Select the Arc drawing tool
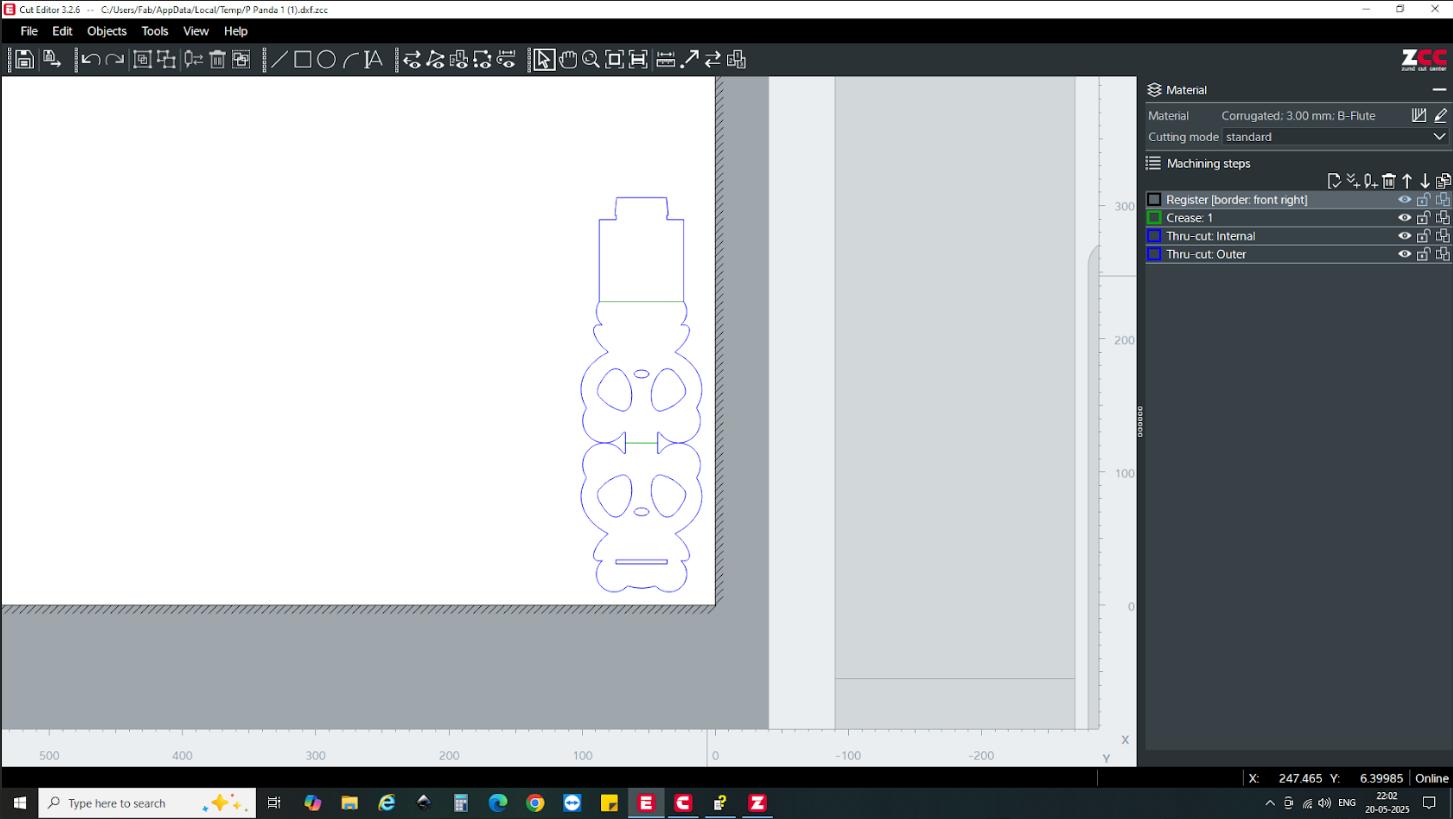The width and height of the screenshot is (1453, 819). tap(350, 60)
